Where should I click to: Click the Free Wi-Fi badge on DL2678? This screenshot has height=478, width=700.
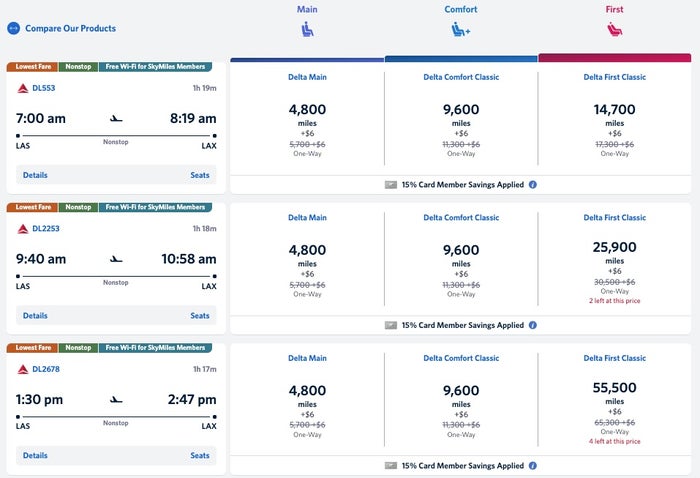pyautogui.click(x=155, y=348)
